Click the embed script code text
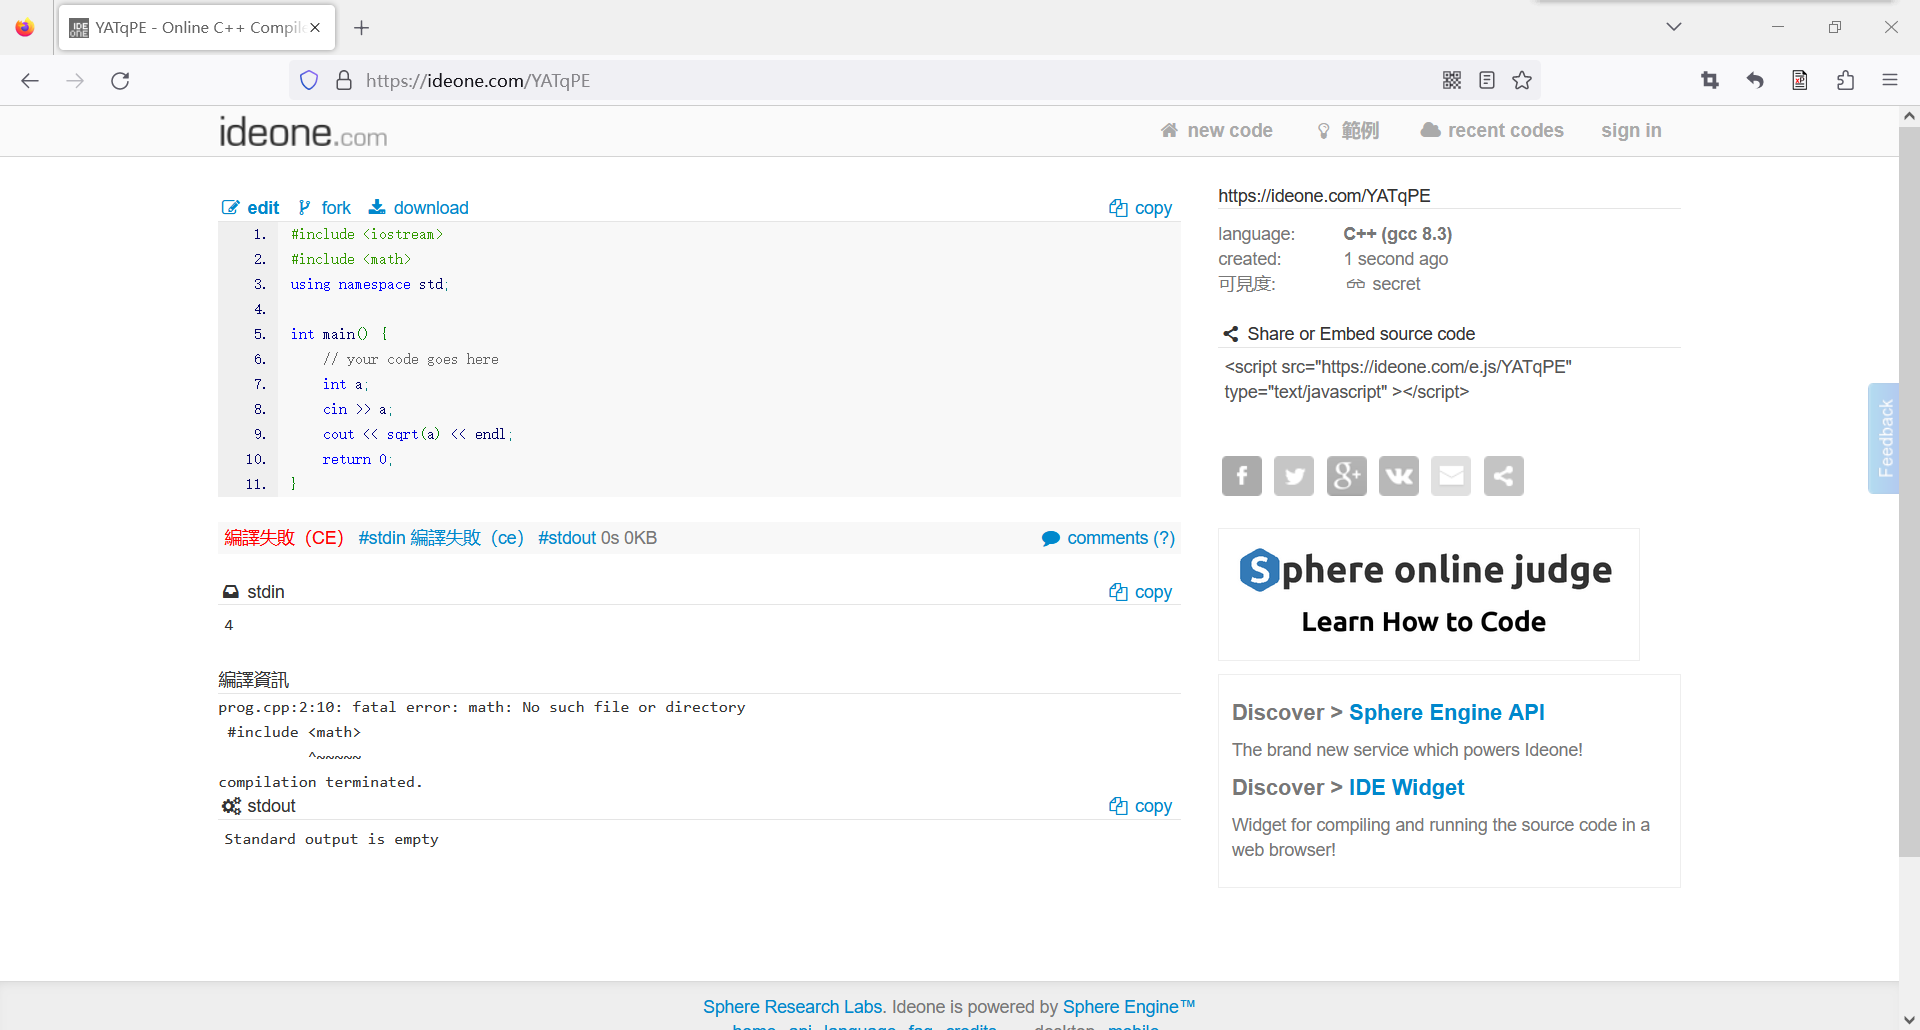The image size is (1920, 1030). coord(1398,380)
